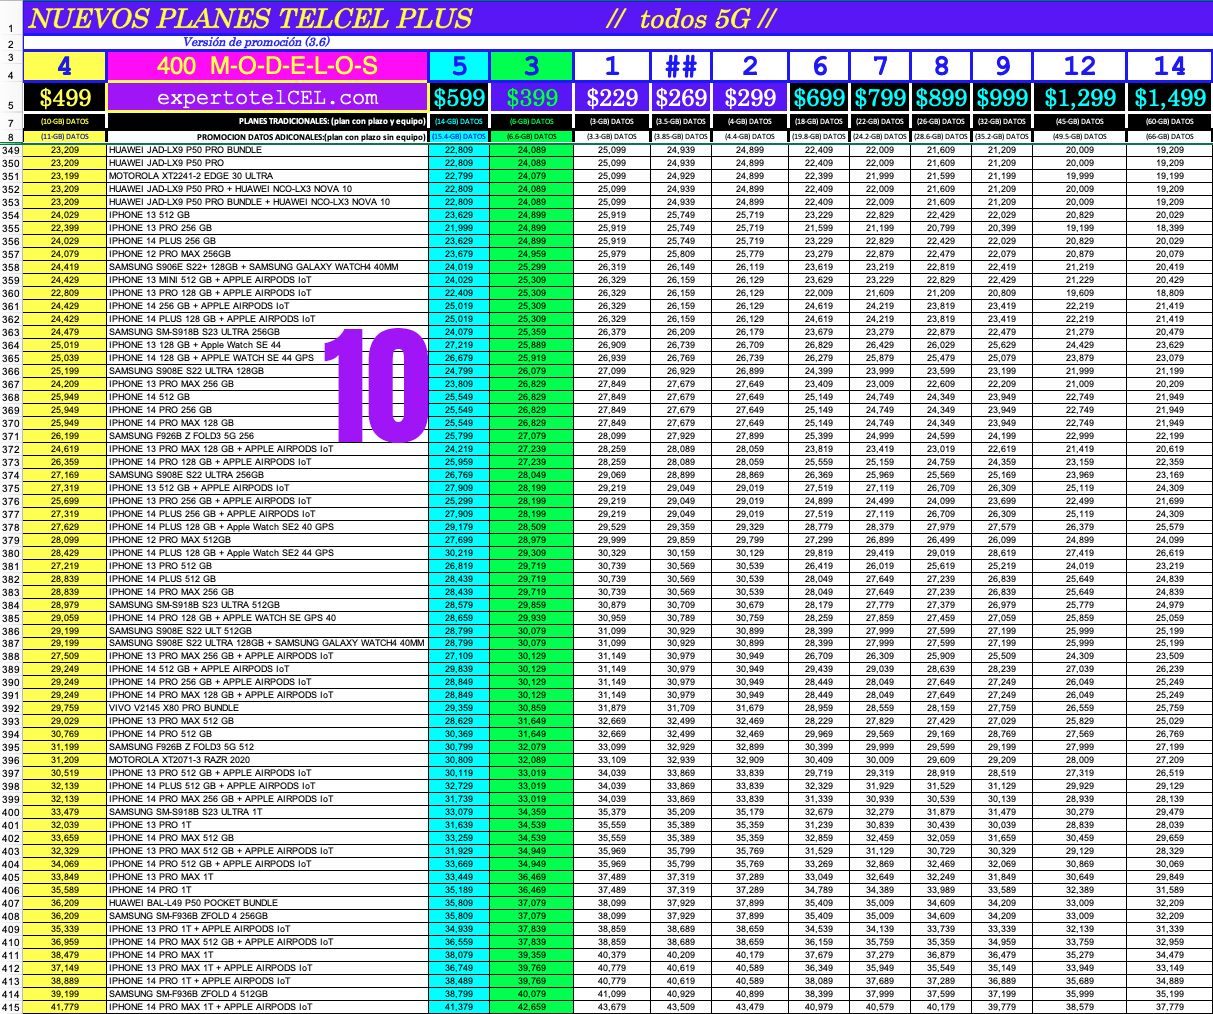
Task: Select 26,559 in the VIVO V2145 X80 row
Action: [1080, 708]
